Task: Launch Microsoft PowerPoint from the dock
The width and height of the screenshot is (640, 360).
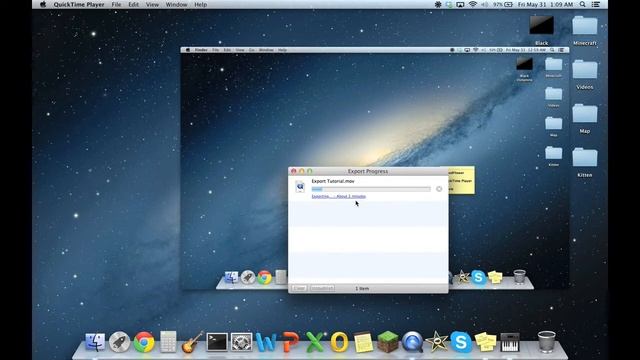Action: [x=290, y=342]
